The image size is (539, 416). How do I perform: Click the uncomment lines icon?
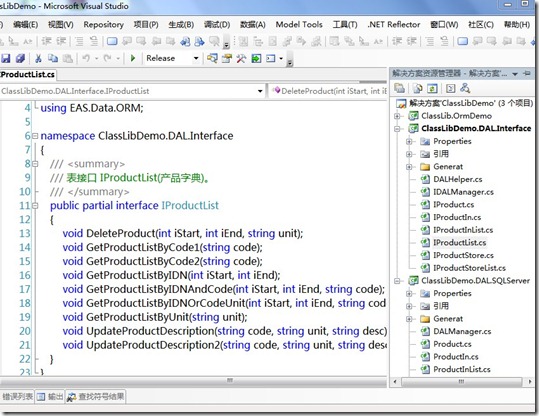coord(94,42)
